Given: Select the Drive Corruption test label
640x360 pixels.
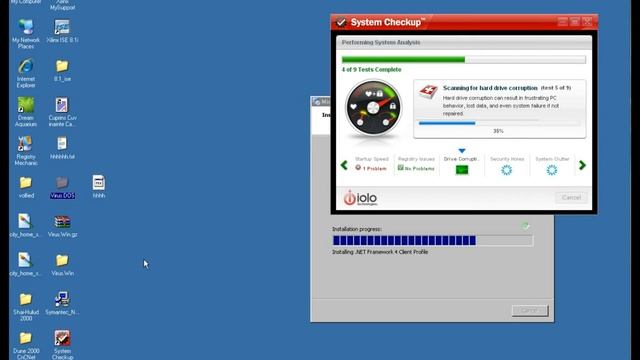Looking at the screenshot, I should 461,159.
